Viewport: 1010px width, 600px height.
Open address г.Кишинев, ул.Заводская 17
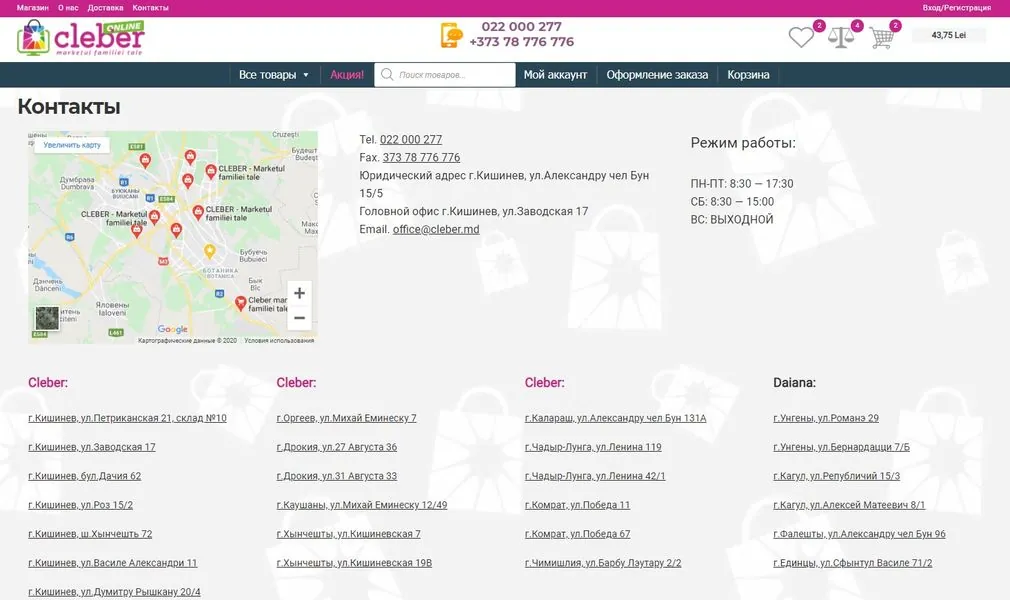(92, 447)
